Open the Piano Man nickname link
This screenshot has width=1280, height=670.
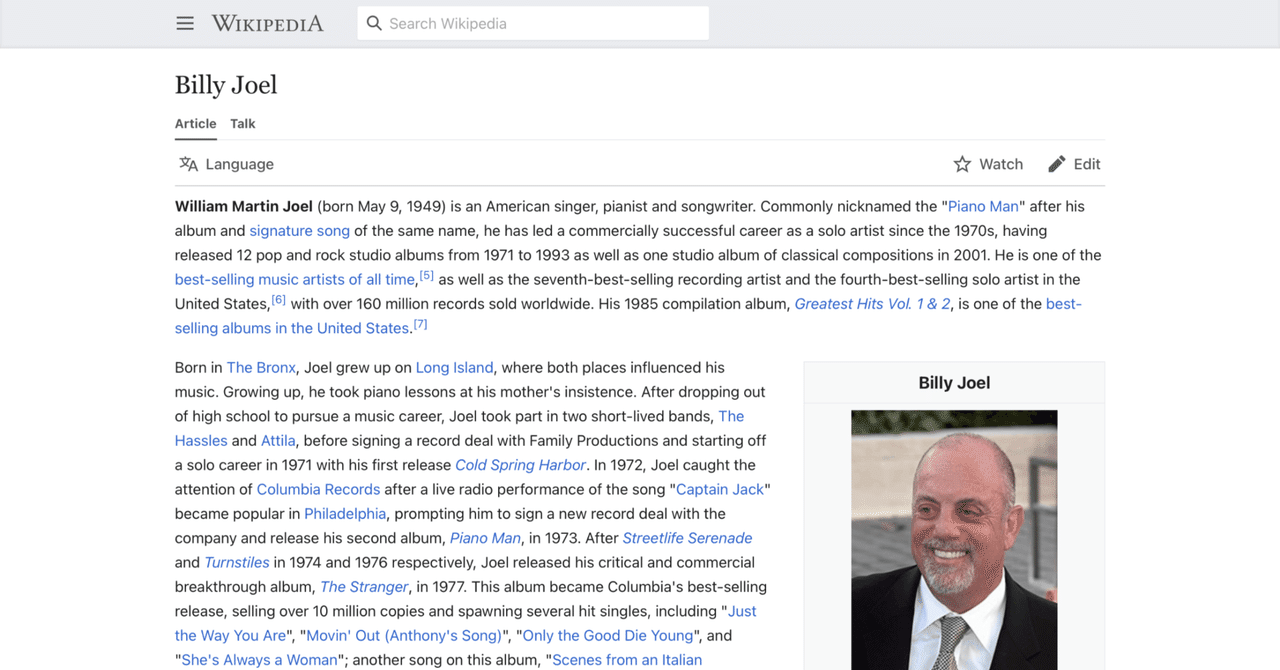pos(983,206)
